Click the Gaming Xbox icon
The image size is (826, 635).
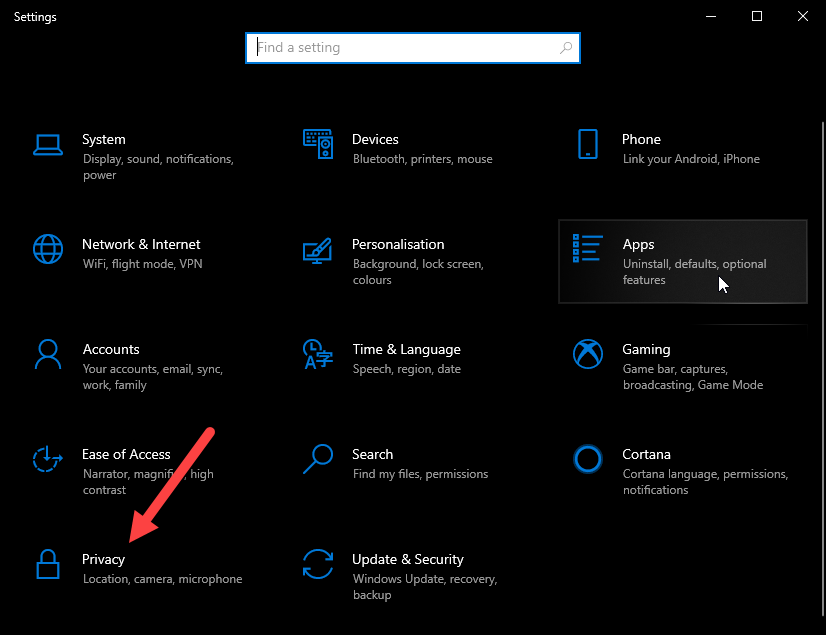(588, 354)
